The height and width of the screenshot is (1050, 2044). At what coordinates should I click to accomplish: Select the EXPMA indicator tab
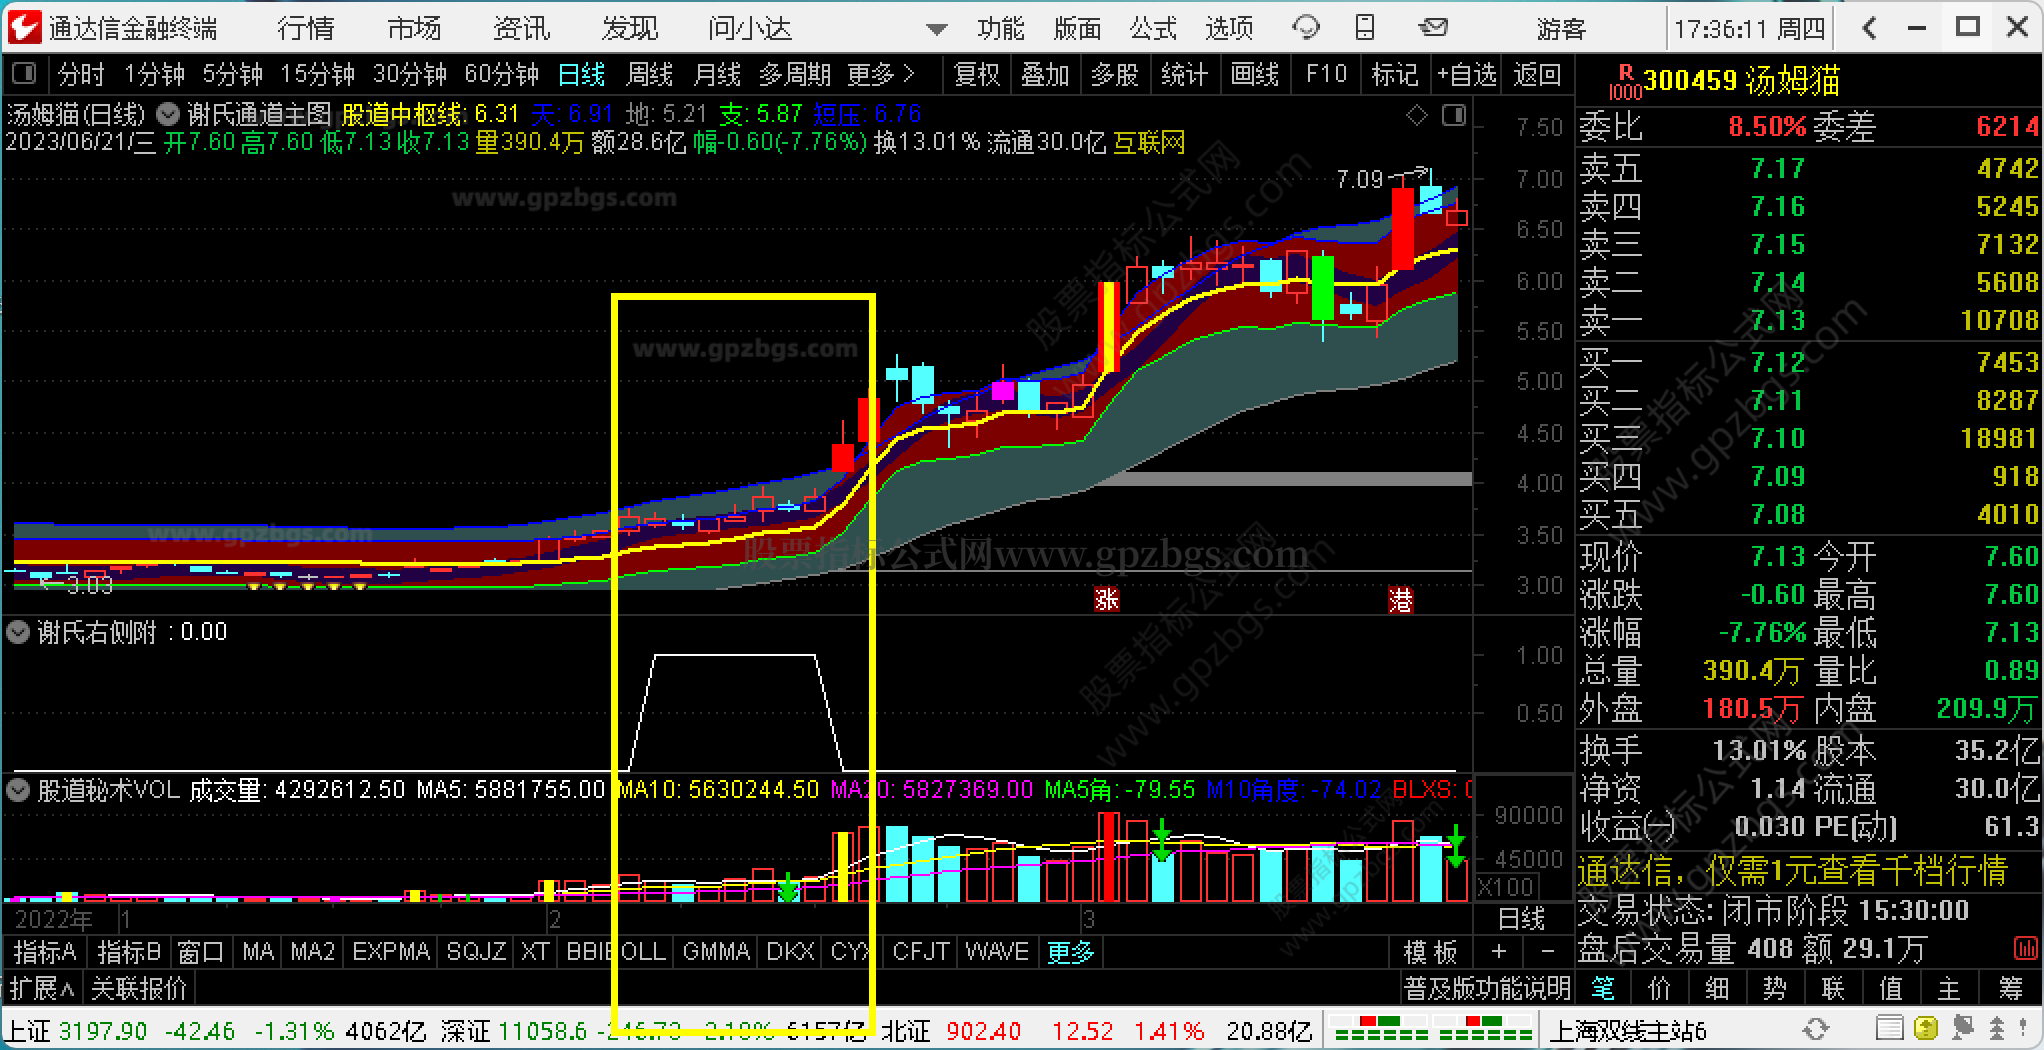pyautogui.click(x=391, y=951)
